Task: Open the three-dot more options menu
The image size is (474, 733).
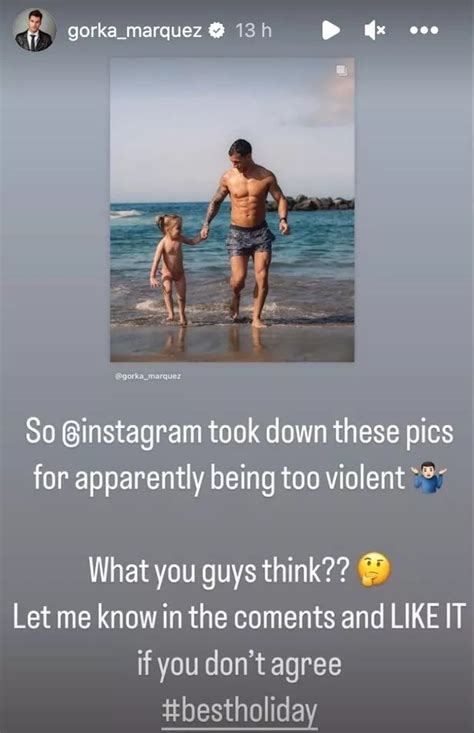Action: pos(424,30)
